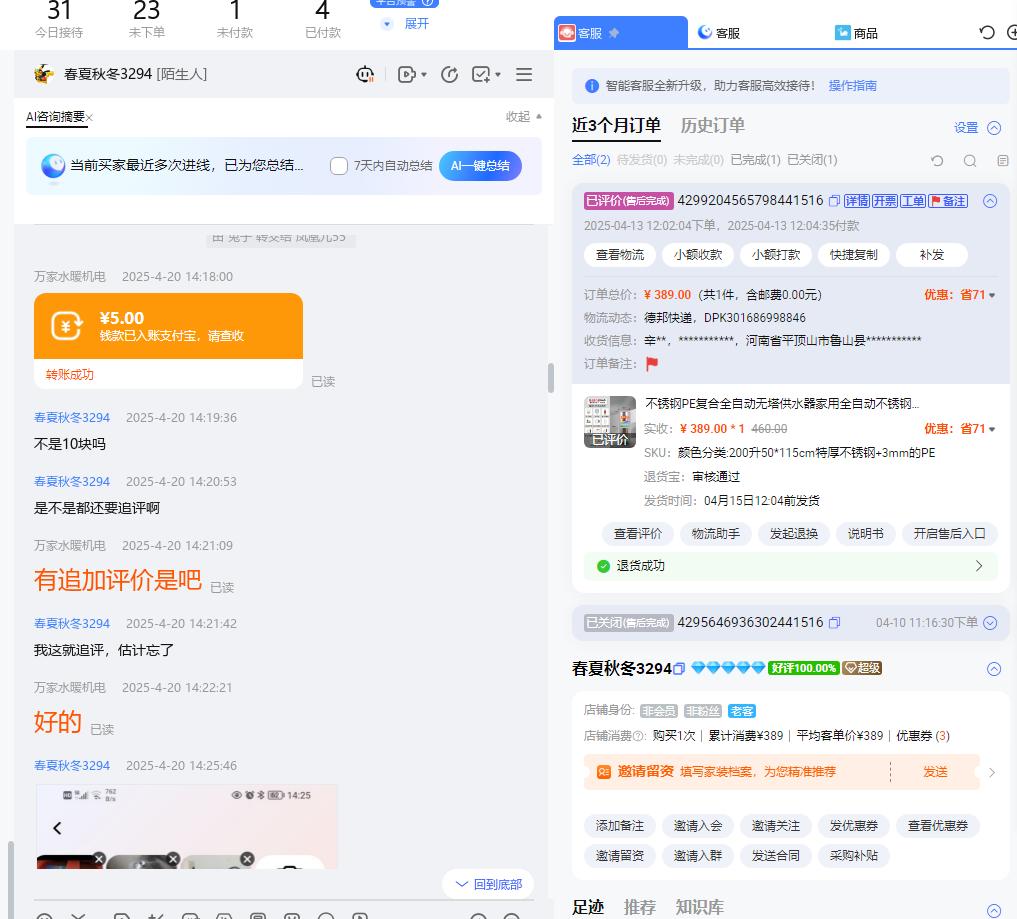The height and width of the screenshot is (919, 1017).
Task: Open the 商品 tab
Action: coord(857,33)
